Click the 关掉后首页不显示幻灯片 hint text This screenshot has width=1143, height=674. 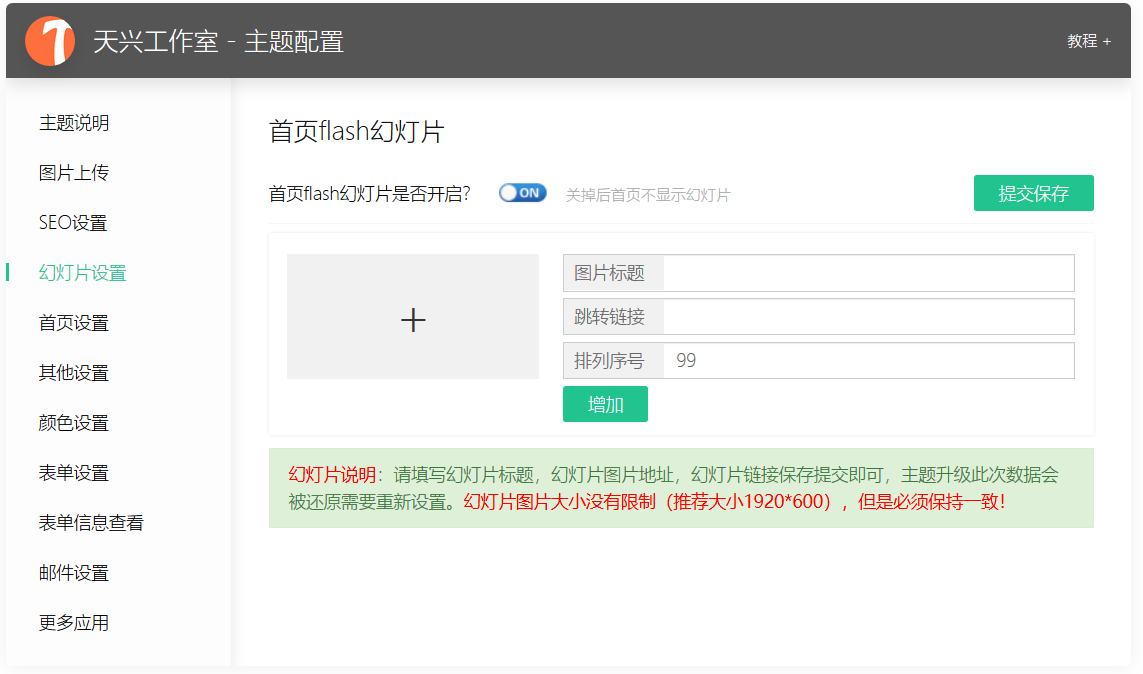tap(648, 195)
